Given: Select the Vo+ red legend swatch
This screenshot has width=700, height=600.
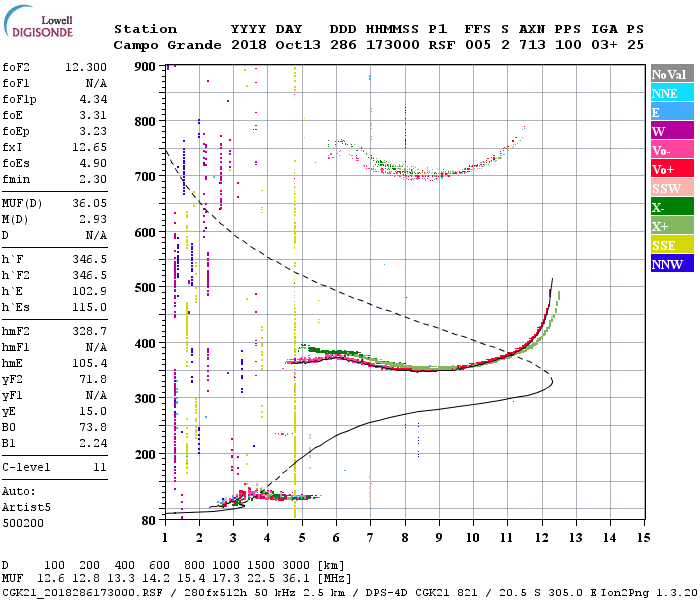Looking at the screenshot, I should (672, 169).
